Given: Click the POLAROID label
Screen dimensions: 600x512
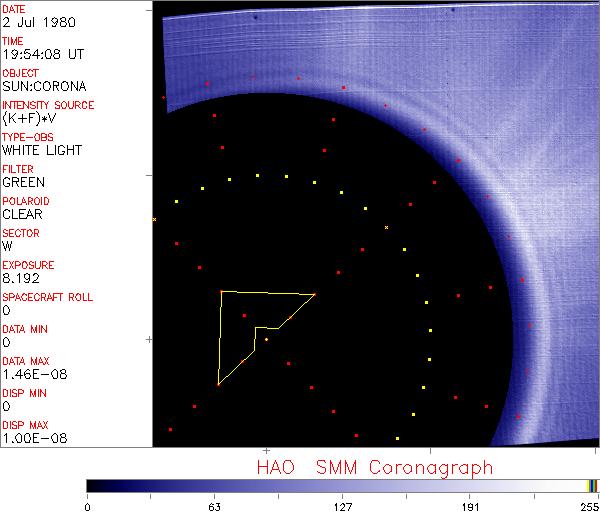Looking at the screenshot, I should pyautogui.click(x=26, y=201).
